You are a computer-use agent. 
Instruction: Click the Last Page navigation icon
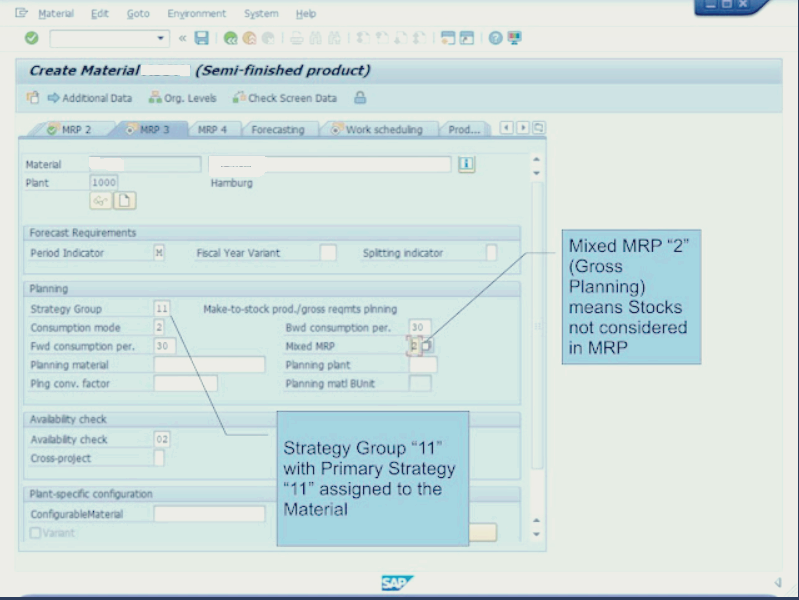click(419, 38)
